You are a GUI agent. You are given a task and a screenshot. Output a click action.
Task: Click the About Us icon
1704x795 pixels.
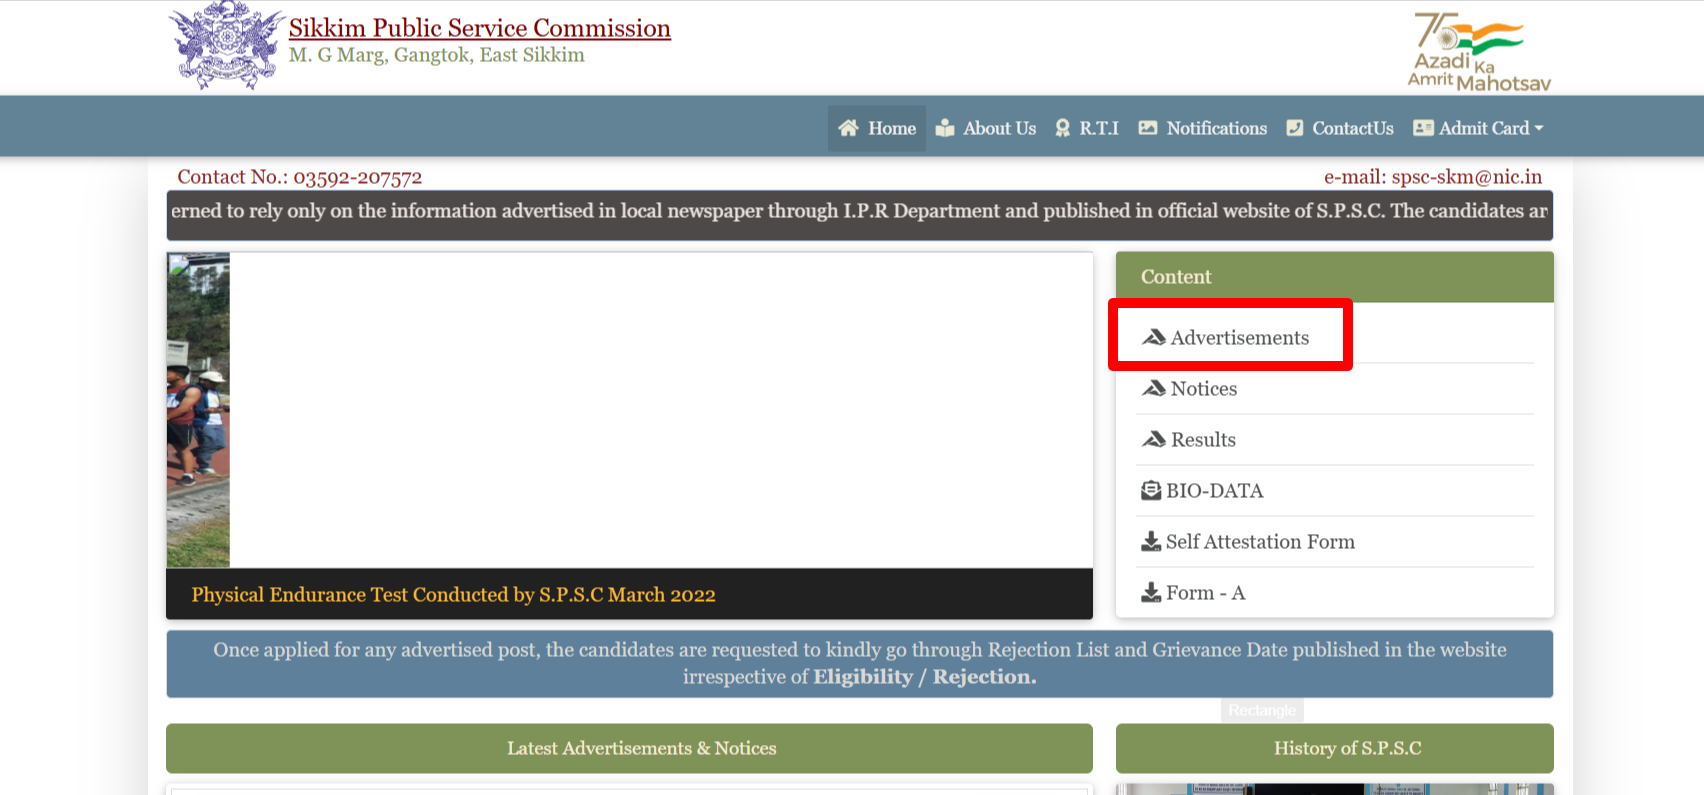pos(945,128)
